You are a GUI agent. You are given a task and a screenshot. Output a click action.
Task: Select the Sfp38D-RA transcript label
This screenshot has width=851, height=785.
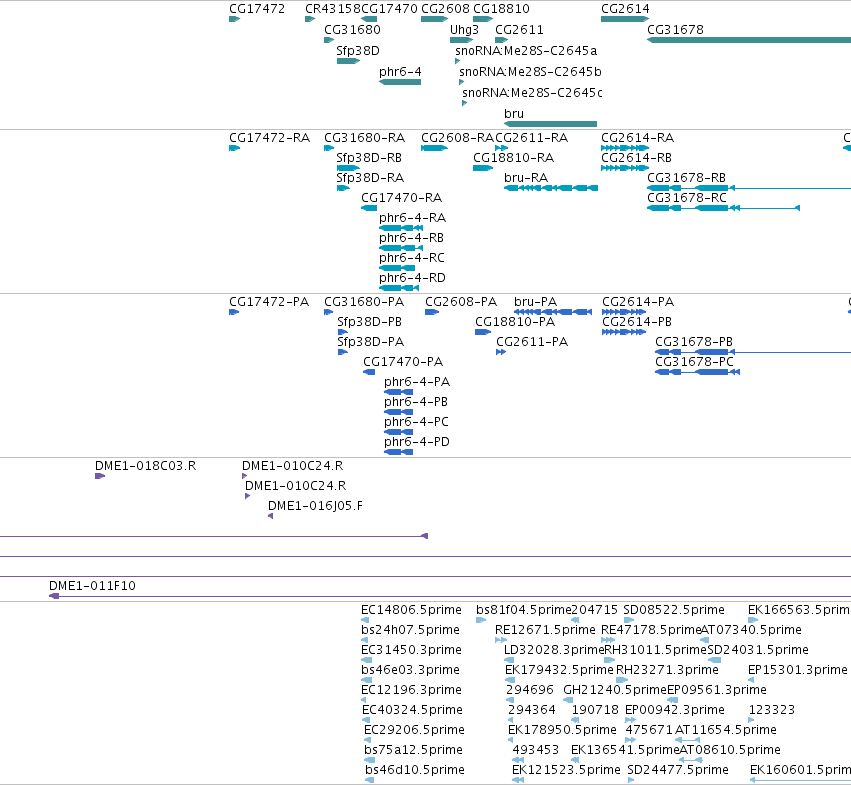coord(370,178)
